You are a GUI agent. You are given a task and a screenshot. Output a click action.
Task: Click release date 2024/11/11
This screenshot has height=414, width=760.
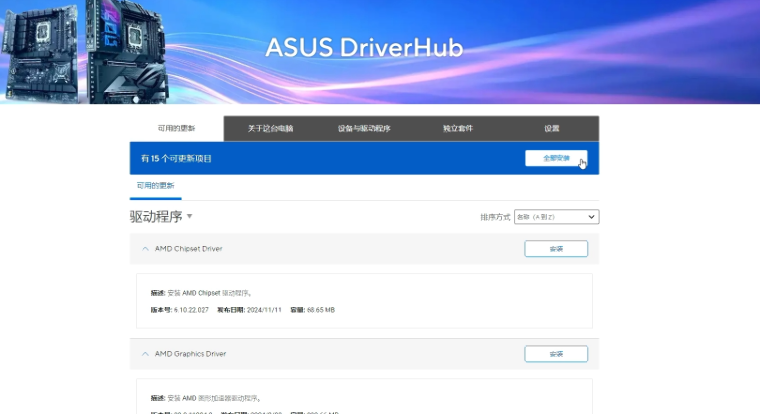(x=264, y=310)
